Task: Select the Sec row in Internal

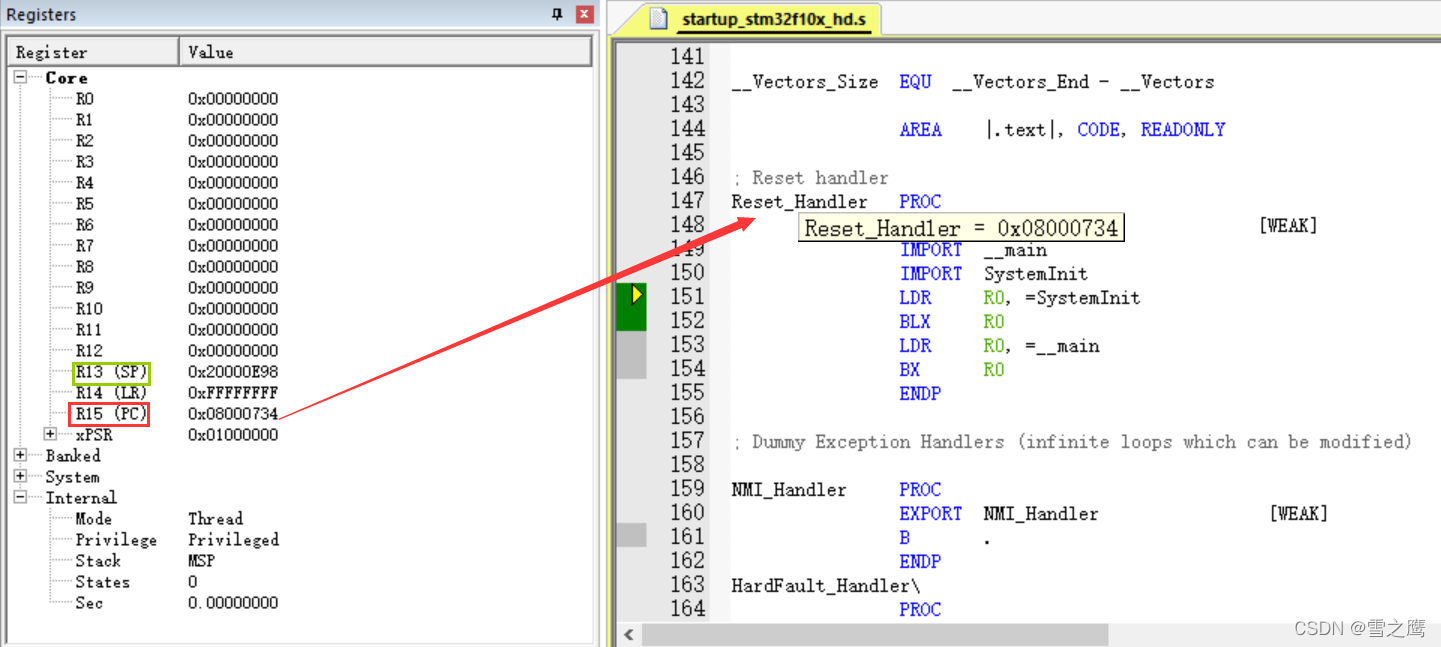Action: 300,602
